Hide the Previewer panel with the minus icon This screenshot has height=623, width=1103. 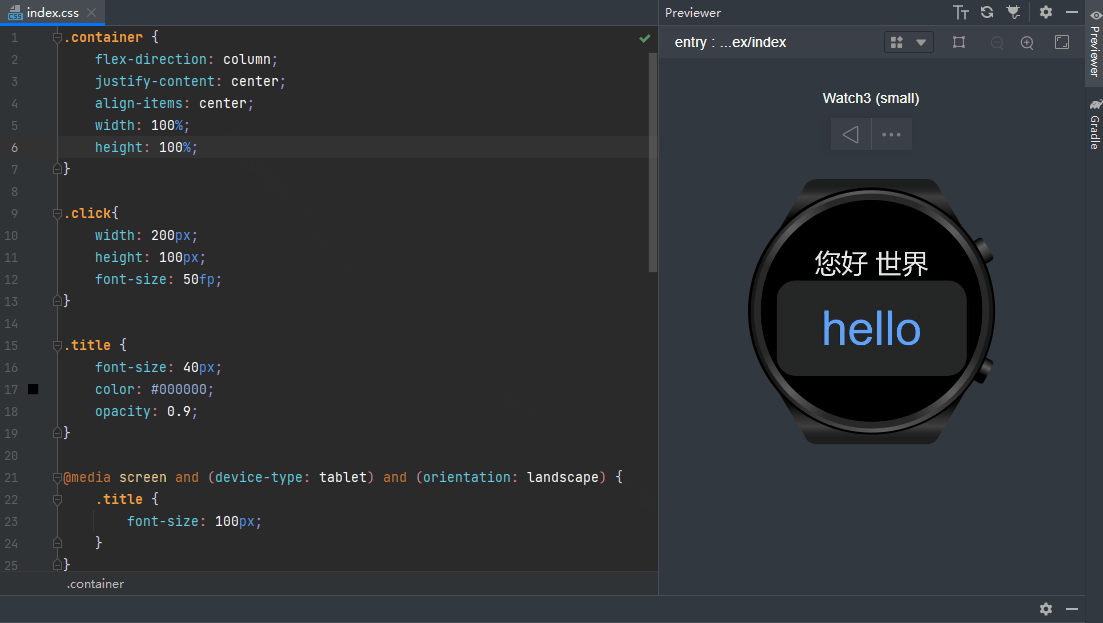coord(1071,12)
